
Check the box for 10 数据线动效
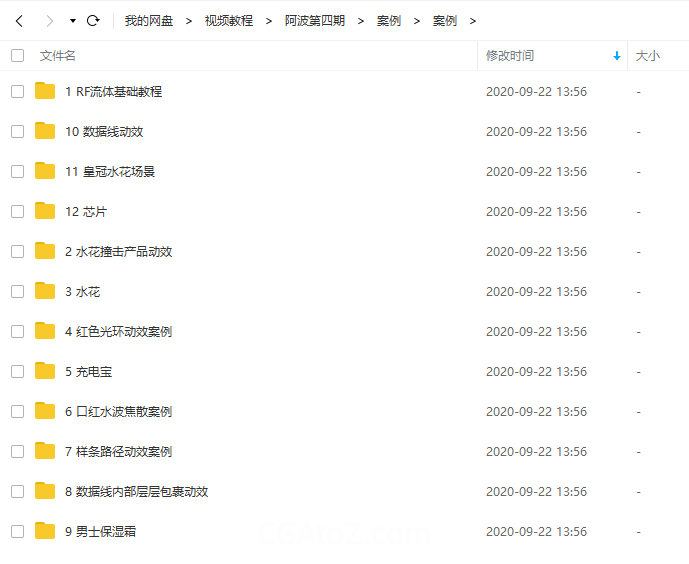(x=17, y=131)
